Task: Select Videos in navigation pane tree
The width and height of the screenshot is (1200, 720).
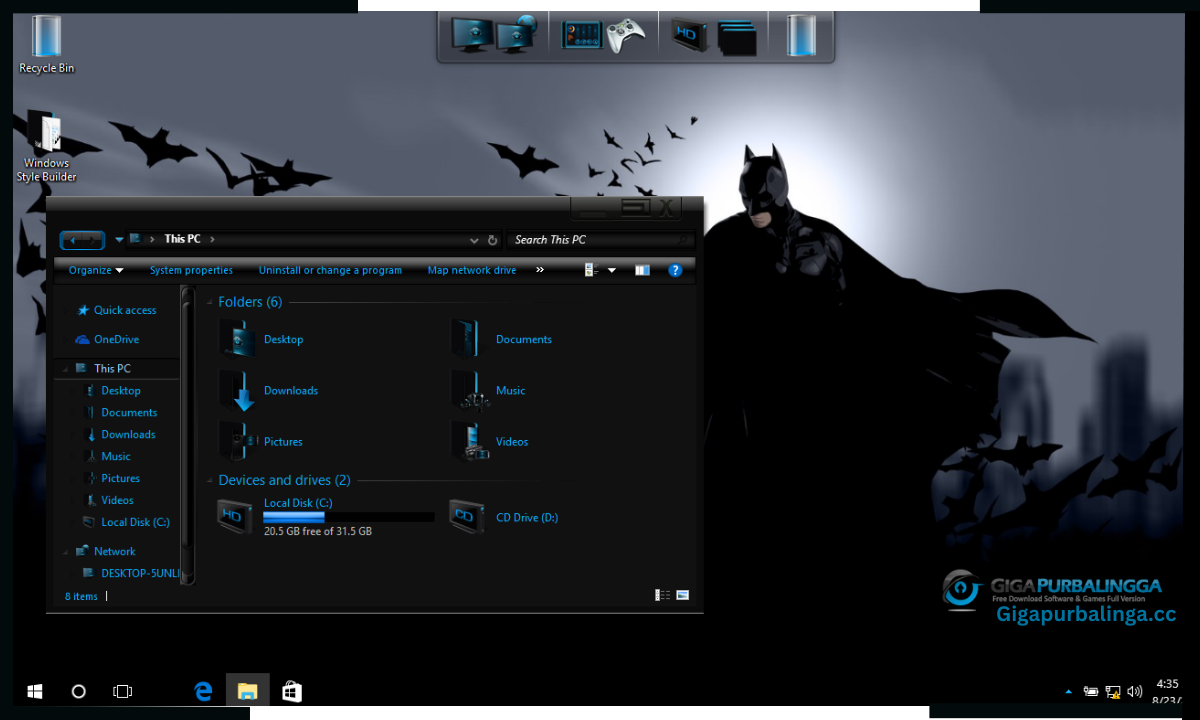Action: 108,500
